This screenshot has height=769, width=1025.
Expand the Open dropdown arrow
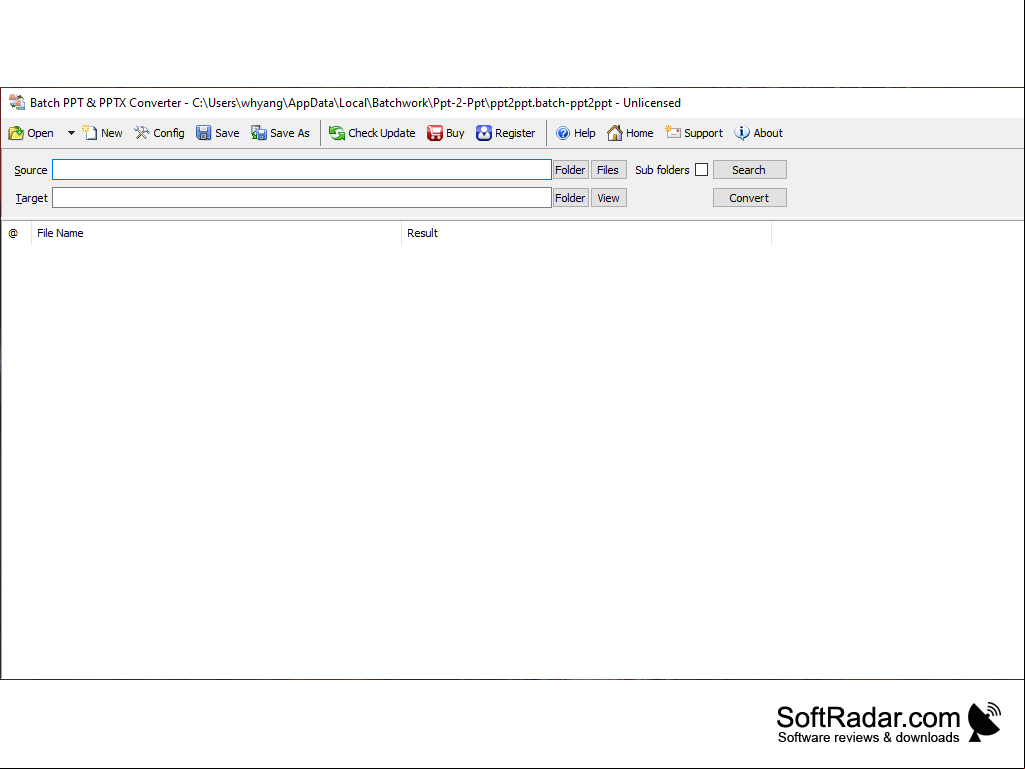tap(71, 133)
